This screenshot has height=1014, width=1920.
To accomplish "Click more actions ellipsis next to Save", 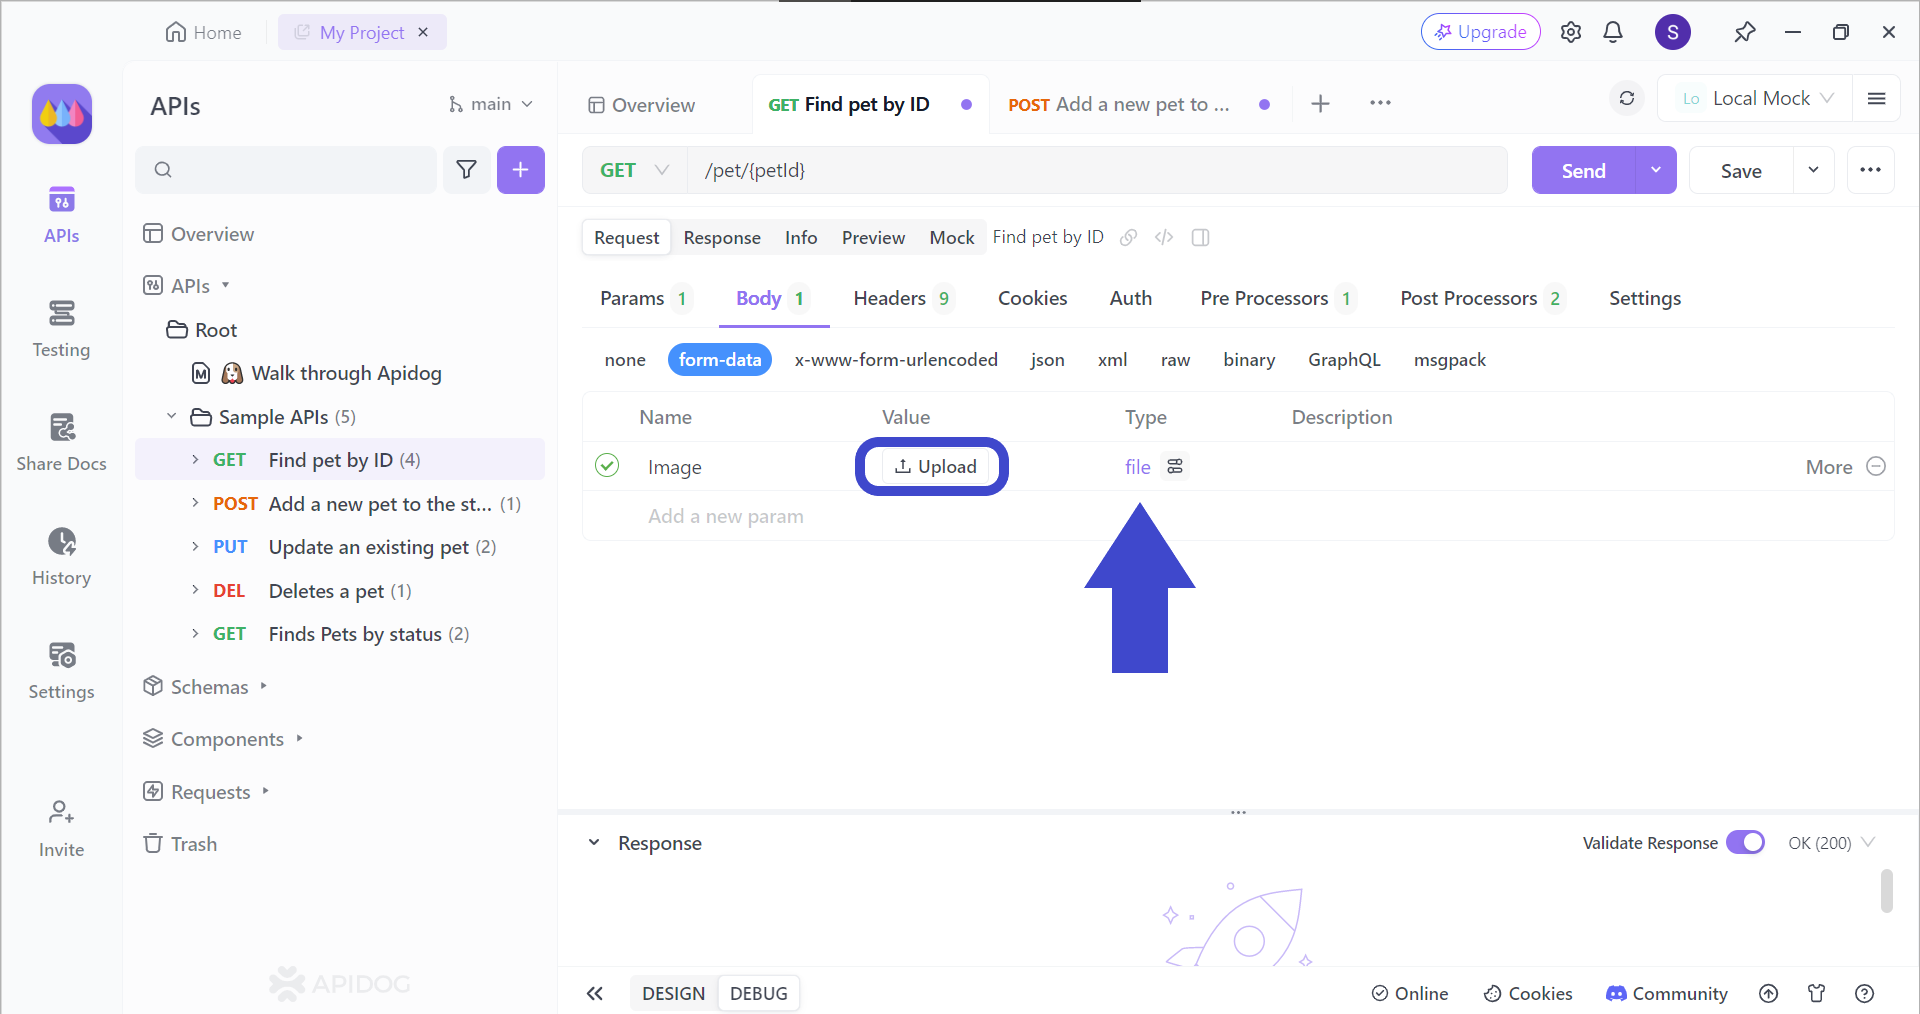I will (x=1870, y=170).
